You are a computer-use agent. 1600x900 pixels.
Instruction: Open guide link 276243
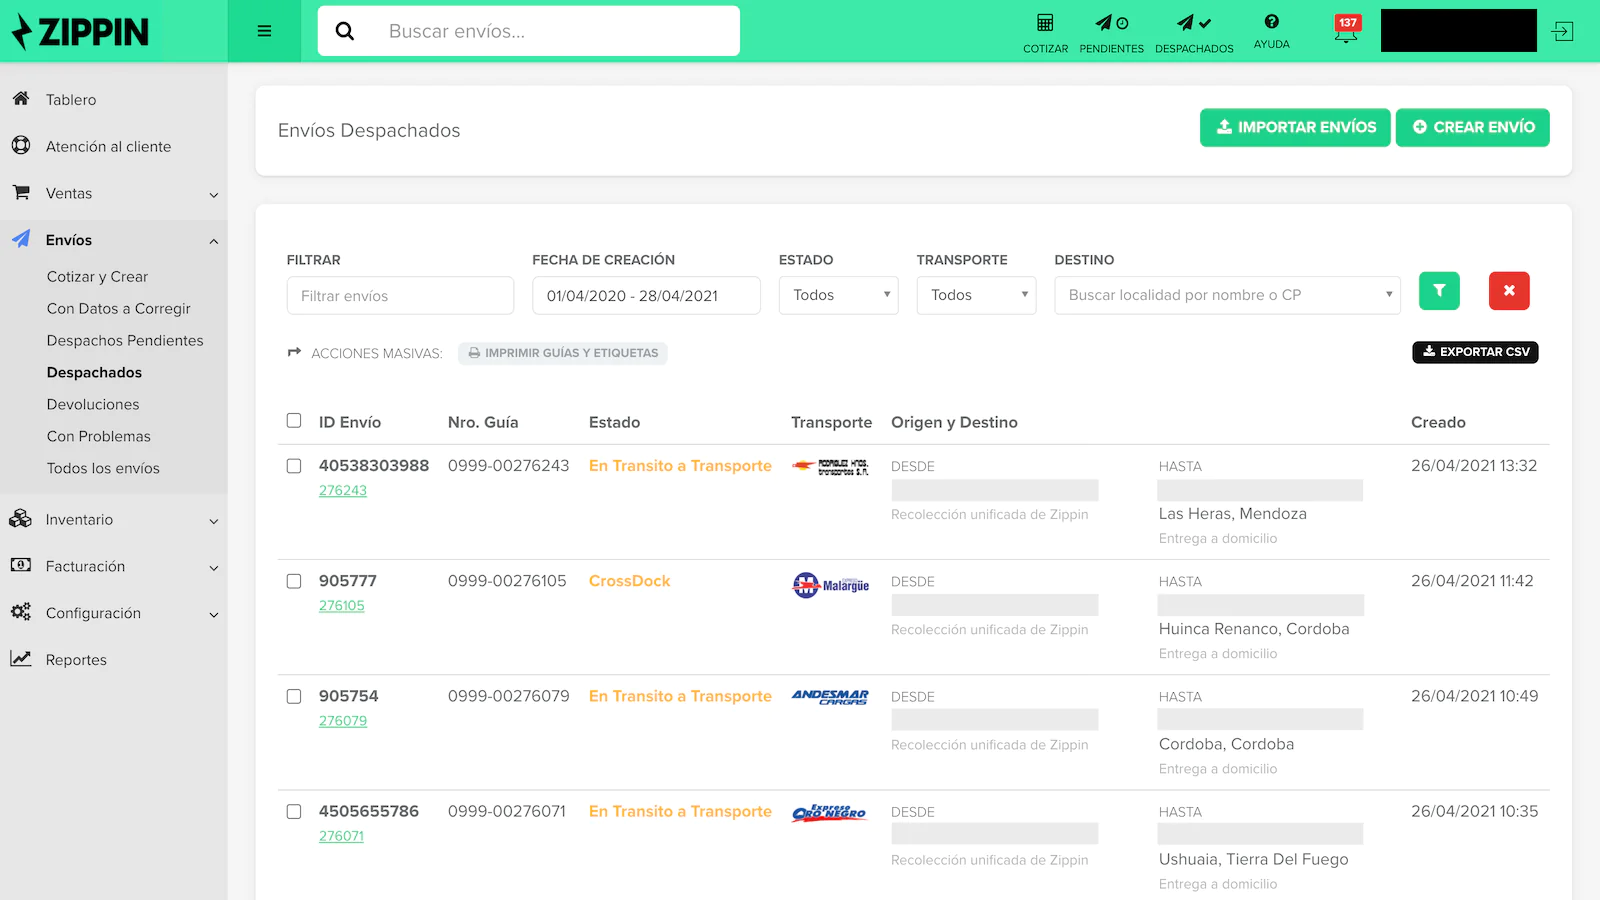343,491
